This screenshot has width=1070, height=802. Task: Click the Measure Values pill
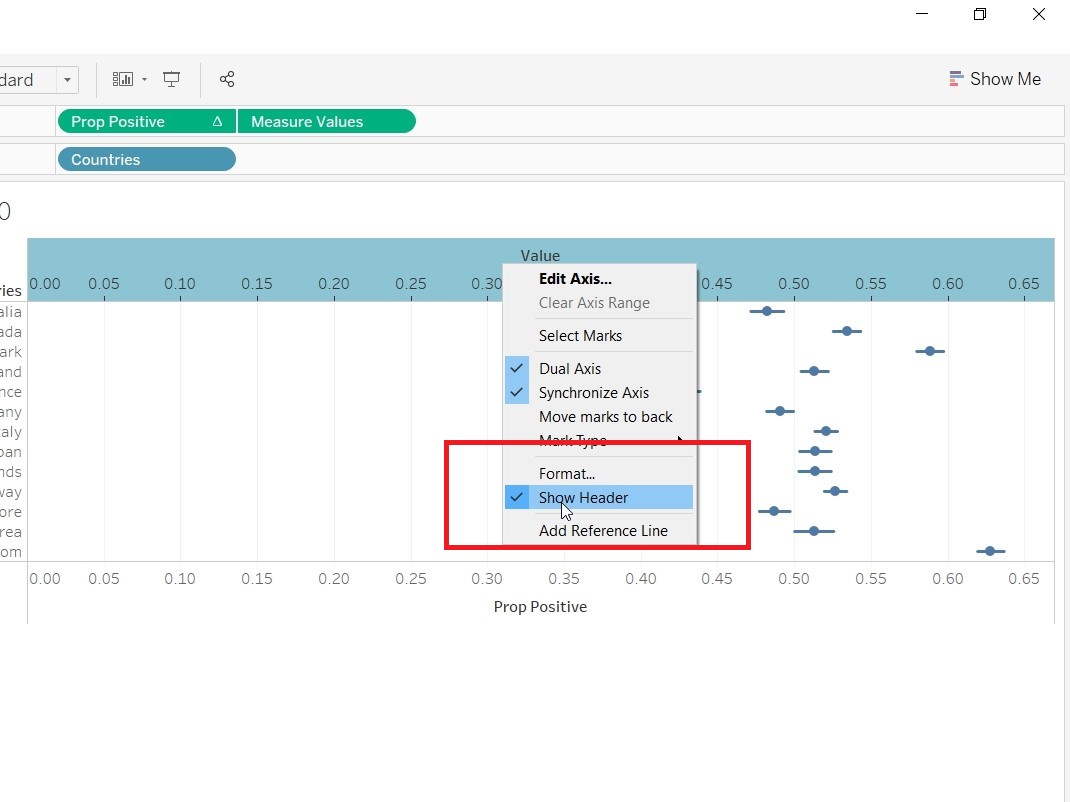326,122
